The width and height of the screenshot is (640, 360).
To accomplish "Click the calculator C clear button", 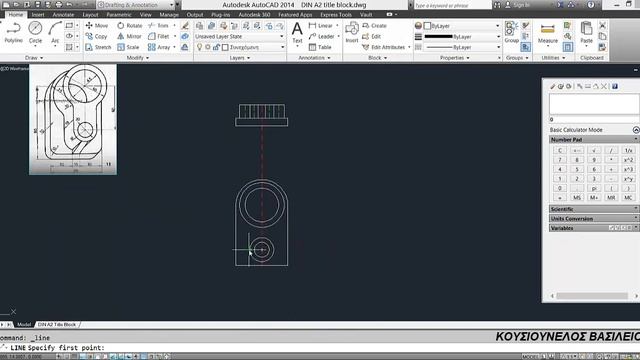I will [560, 150].
